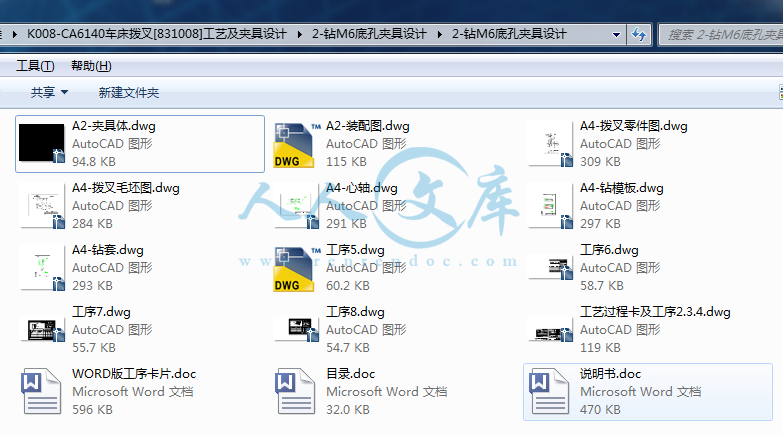Viewport: 783px width, 436px height.
Task: Select the A2-装配图.dwg DWG icon
Action: pyautogui.click(x=295, y=144)
